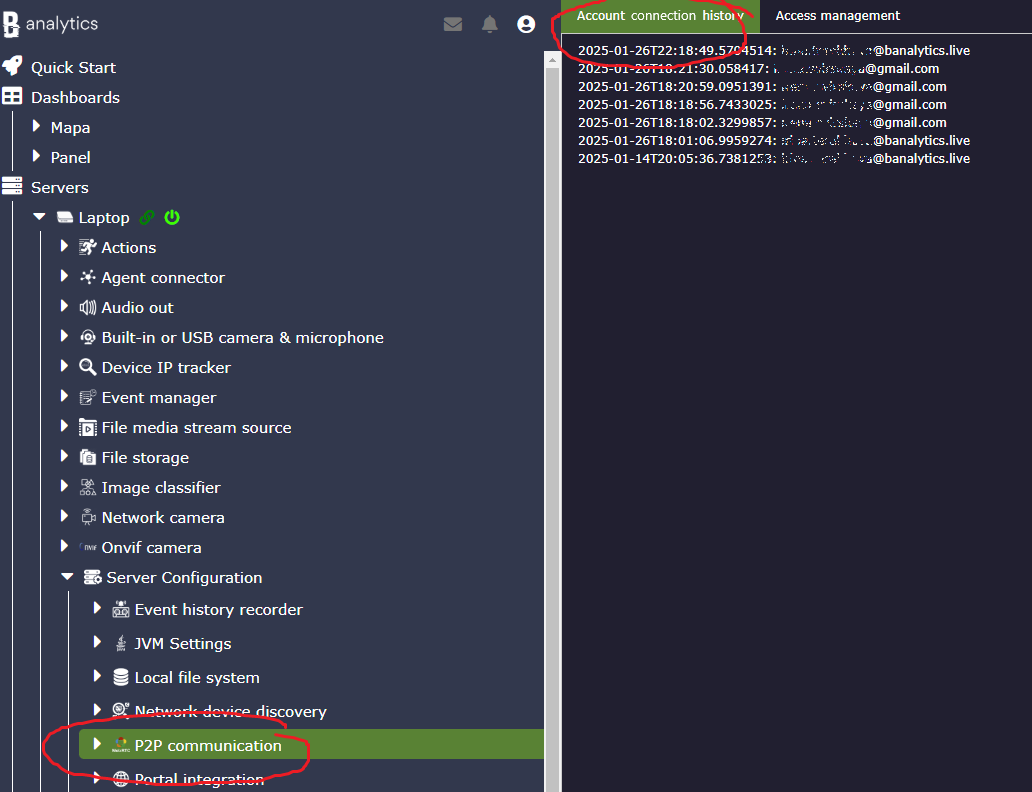This screenshot has height=792, width=1032.
Task: Expand the JVM Settings node
Action: pos(97,642)
